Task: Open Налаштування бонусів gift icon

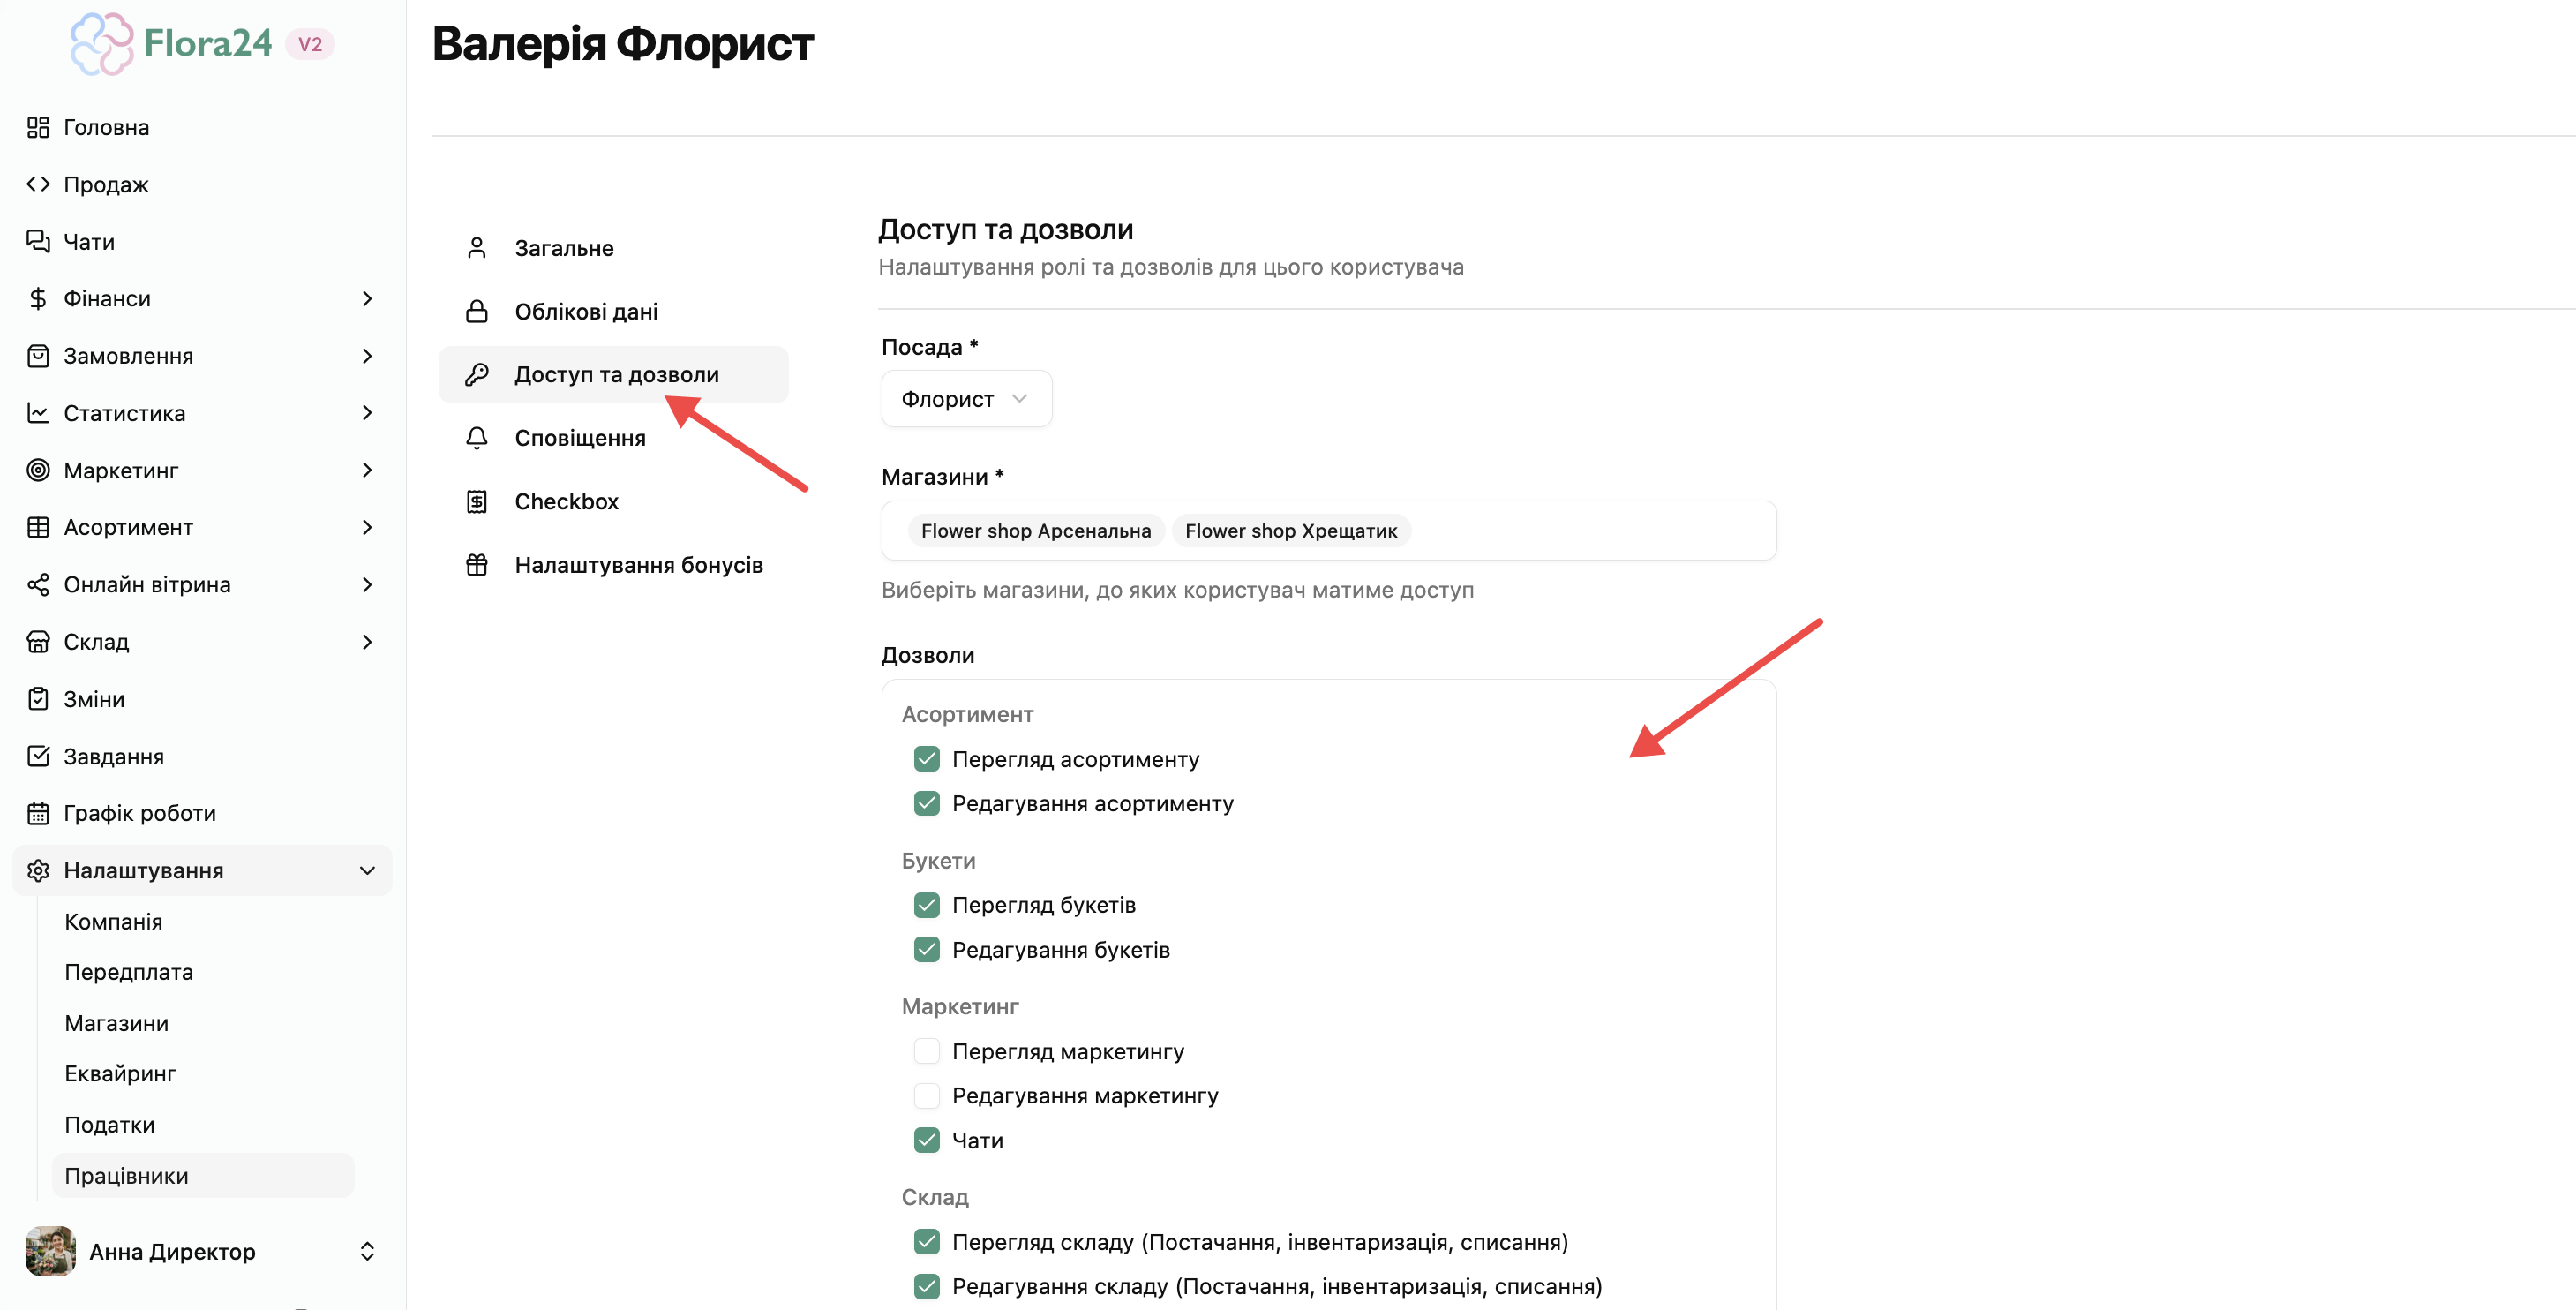Action: pyautogui.click(x=477, y=565)
